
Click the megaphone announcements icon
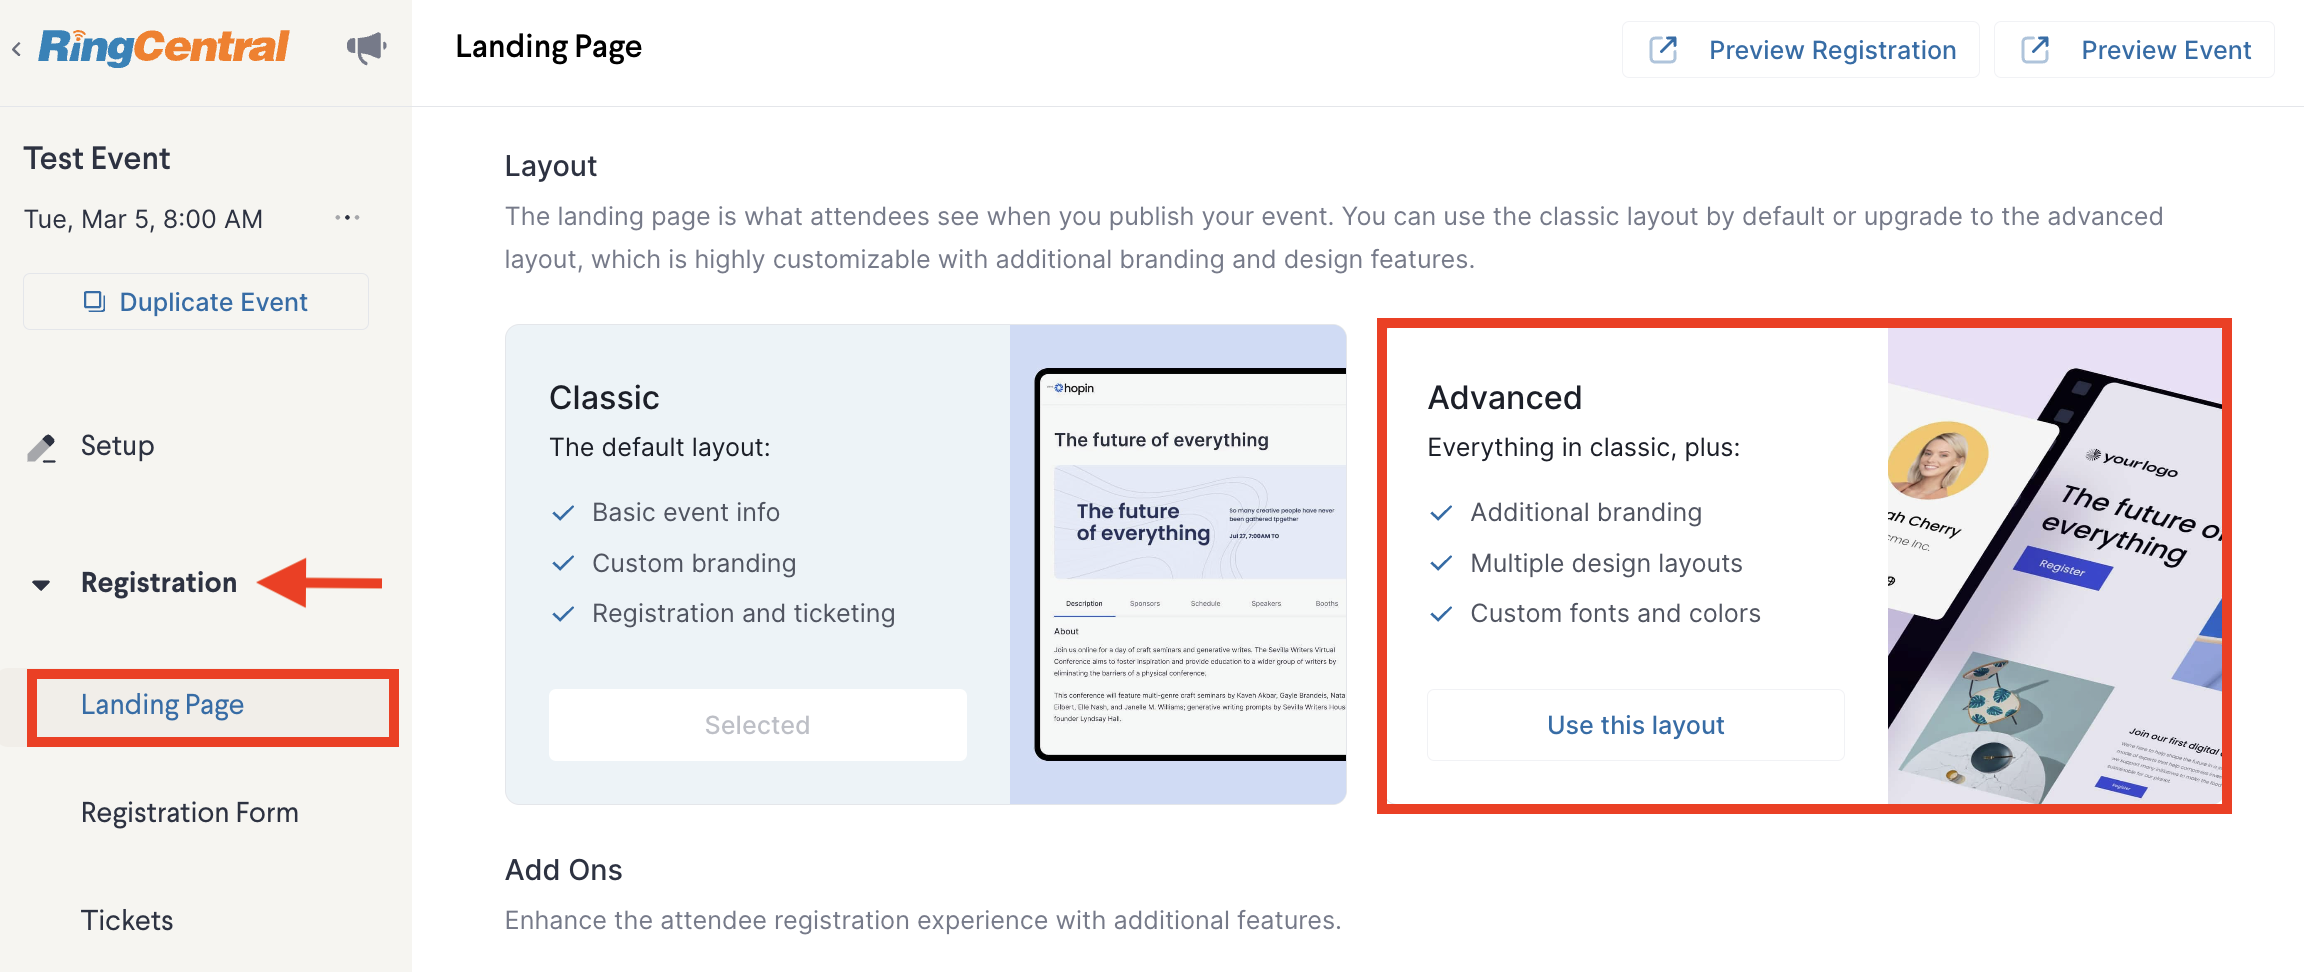tap(366, 47)
